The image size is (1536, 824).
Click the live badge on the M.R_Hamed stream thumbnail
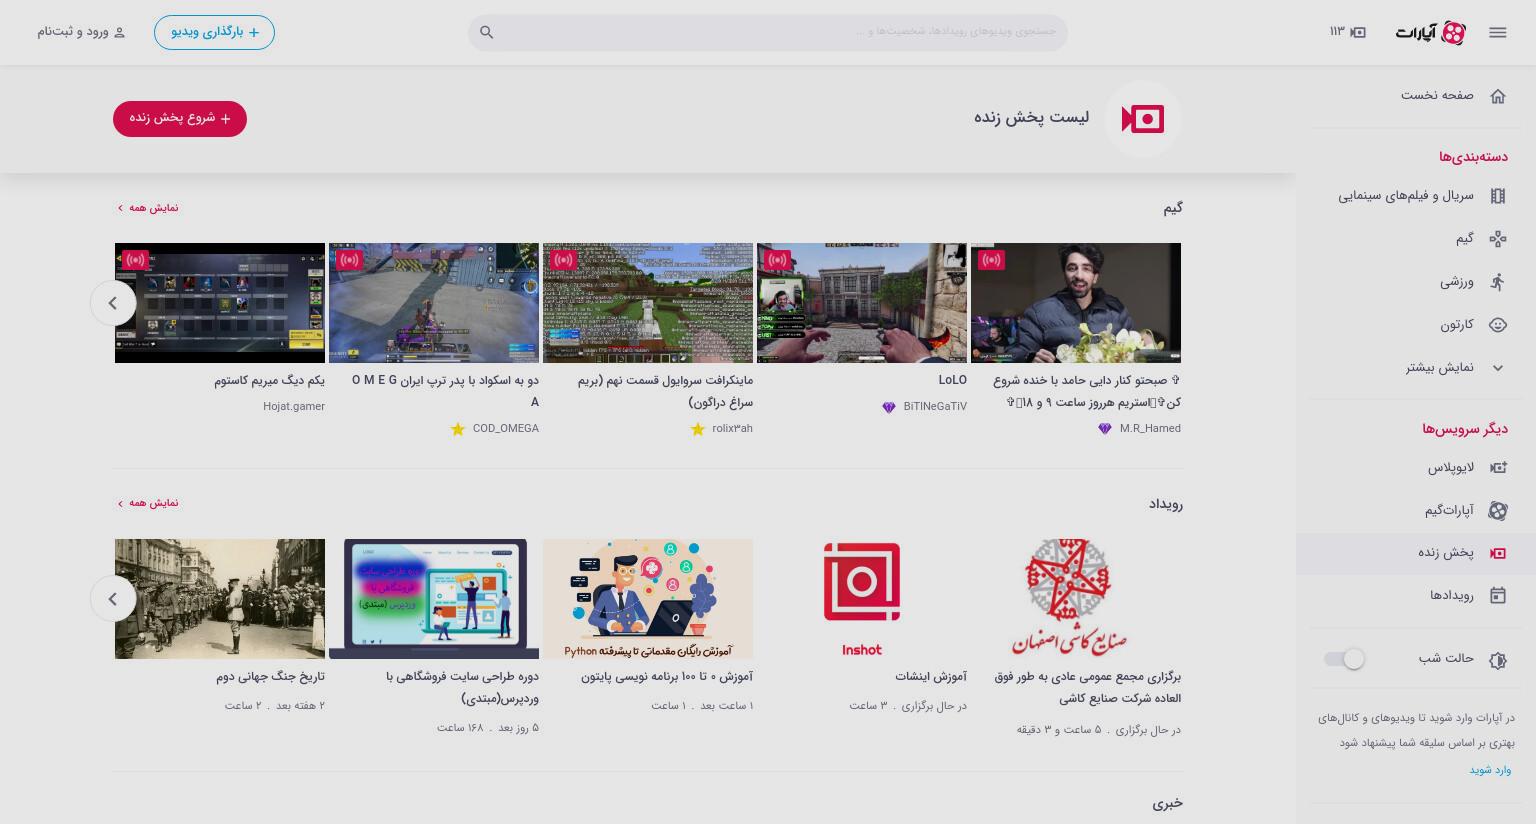(x=991, y=260)
